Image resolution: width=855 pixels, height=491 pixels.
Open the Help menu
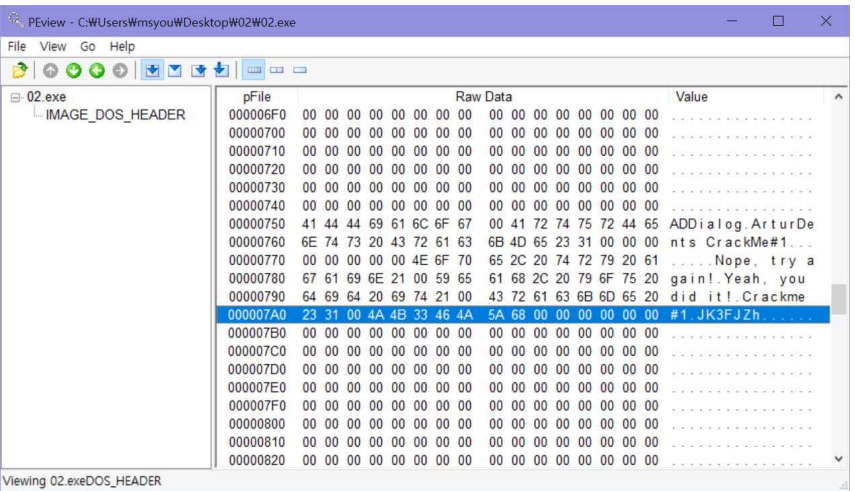pyautogui.click(x=122, y=46)
